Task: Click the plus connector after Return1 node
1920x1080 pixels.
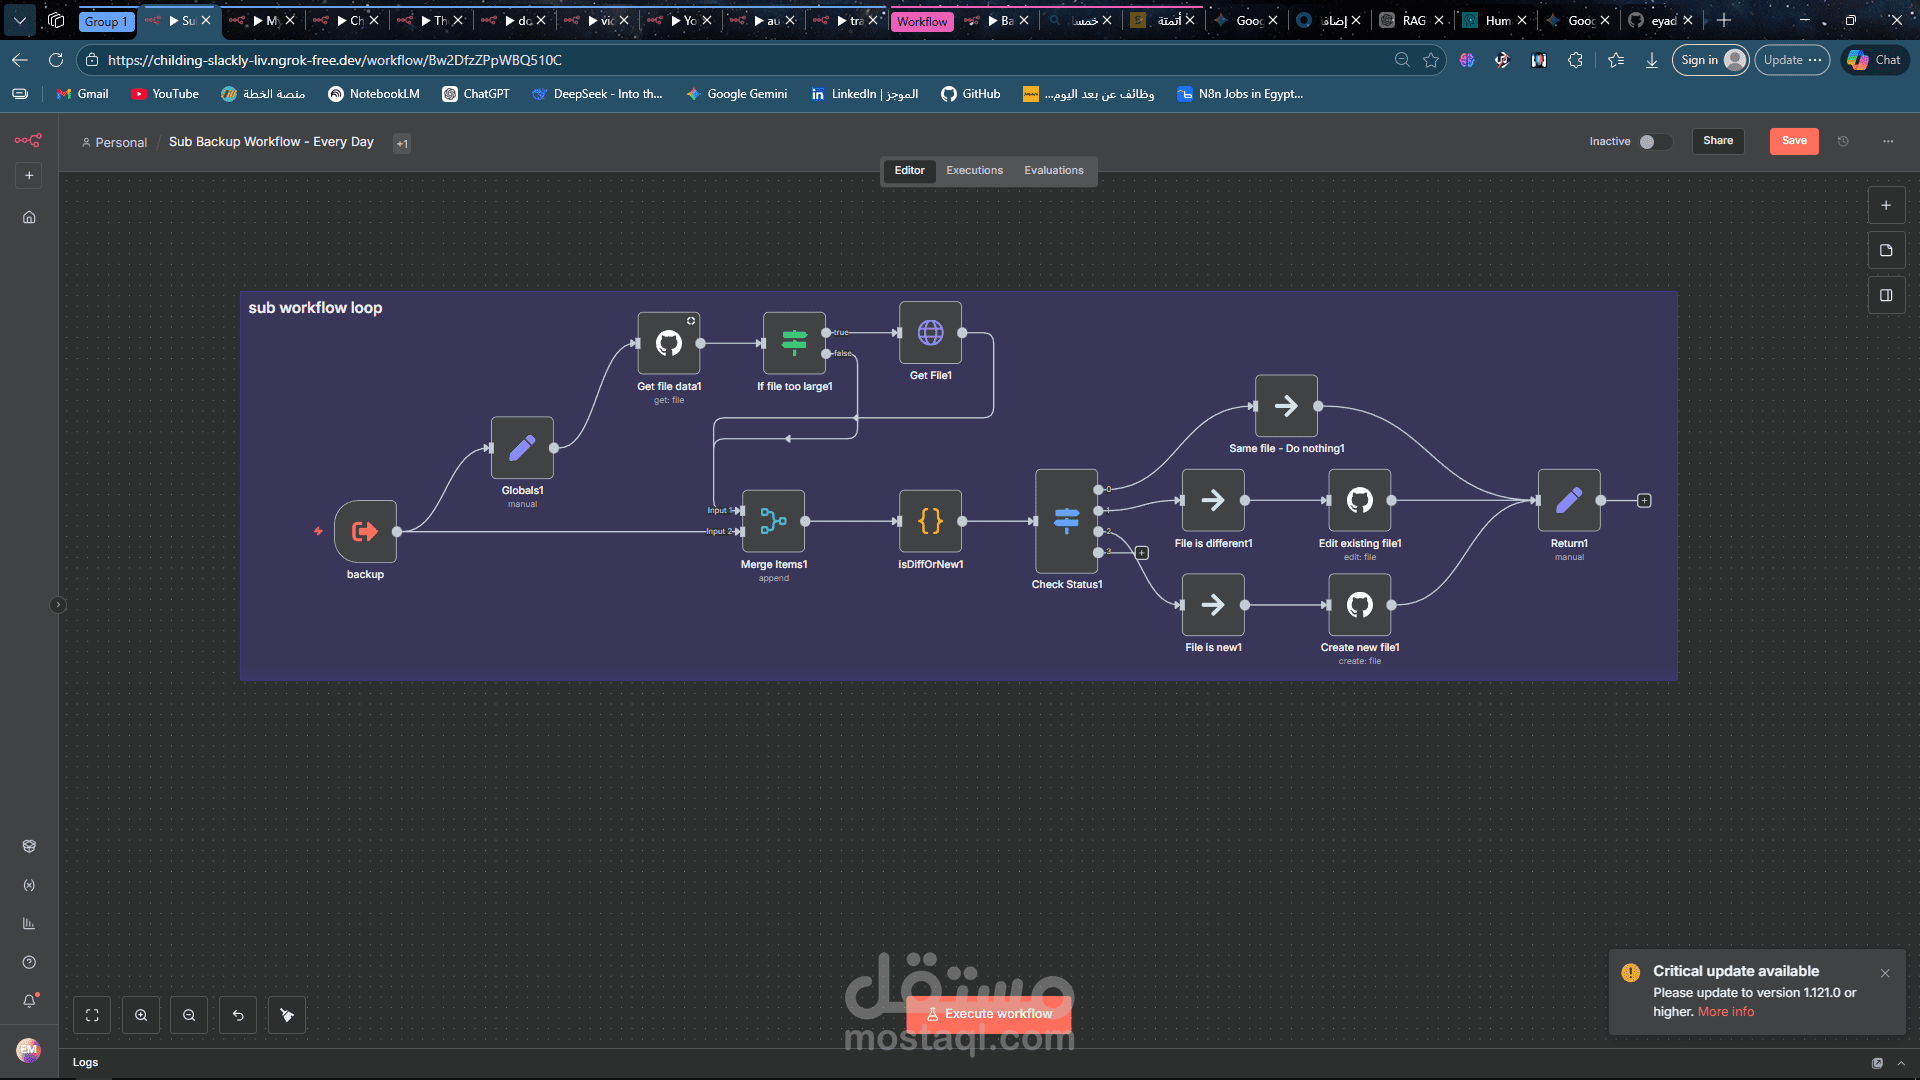Action: pyautogui.click(x=1644, y=500)
